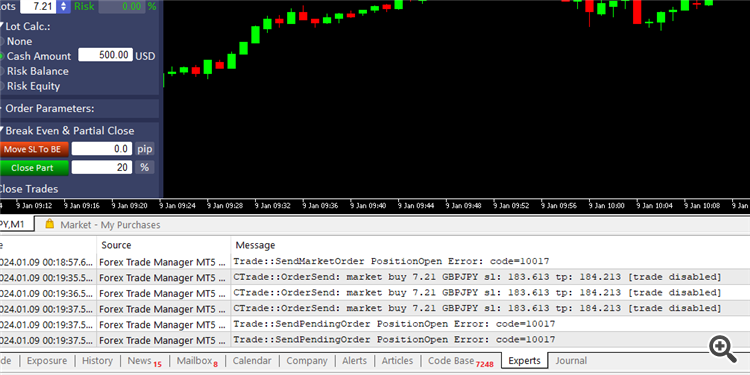
Task: Click the Risk percent field 0.00
Action: pos(121,6)
